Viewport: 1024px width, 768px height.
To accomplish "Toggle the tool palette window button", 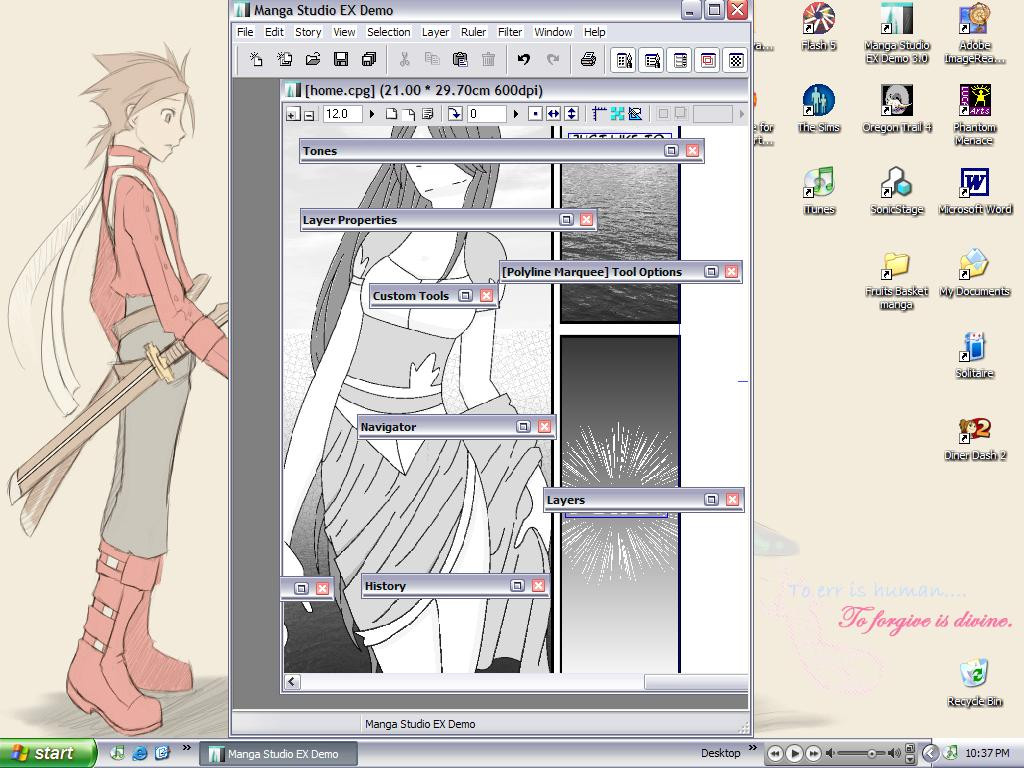I will coord(624,60).
